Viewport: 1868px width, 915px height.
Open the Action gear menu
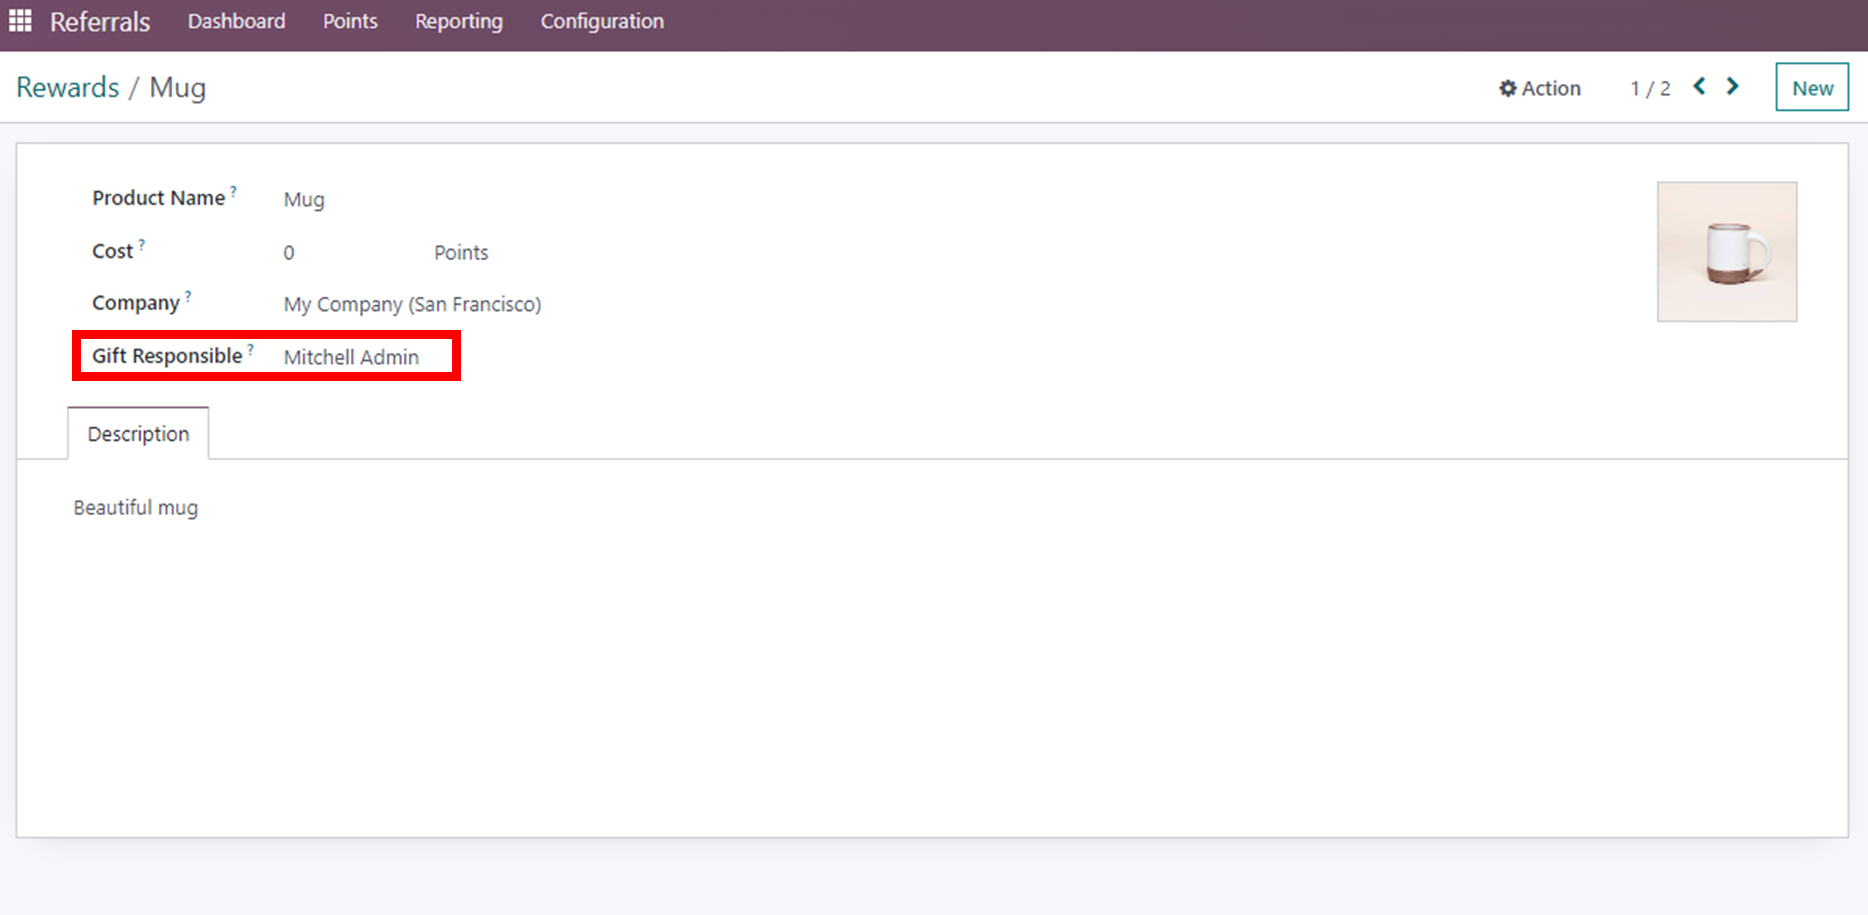[x=1540, y=88]
